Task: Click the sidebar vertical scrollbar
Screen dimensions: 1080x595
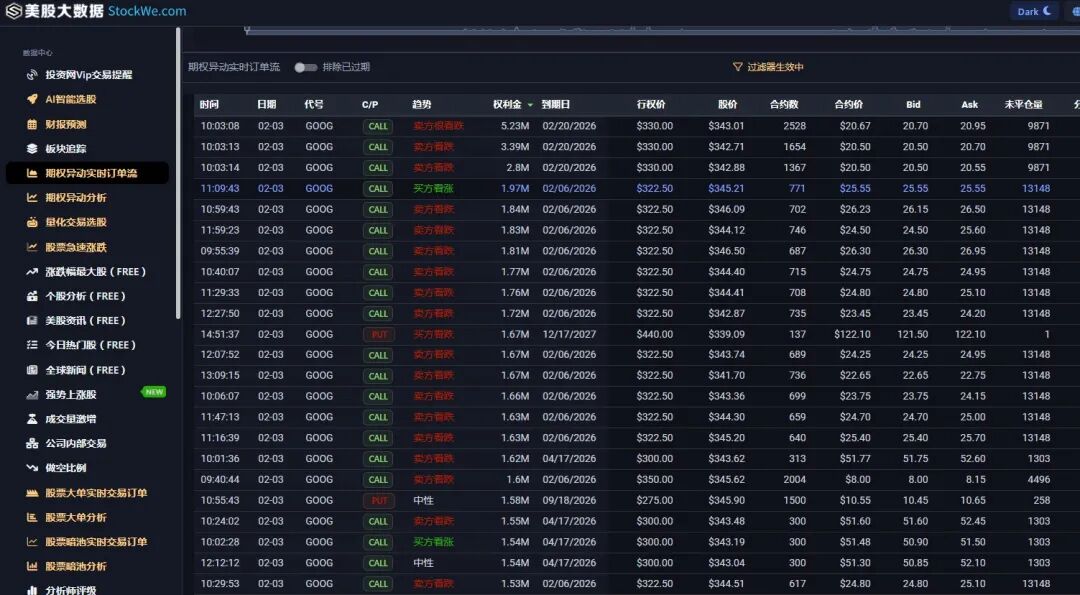Action: click(x=178, y=172)
